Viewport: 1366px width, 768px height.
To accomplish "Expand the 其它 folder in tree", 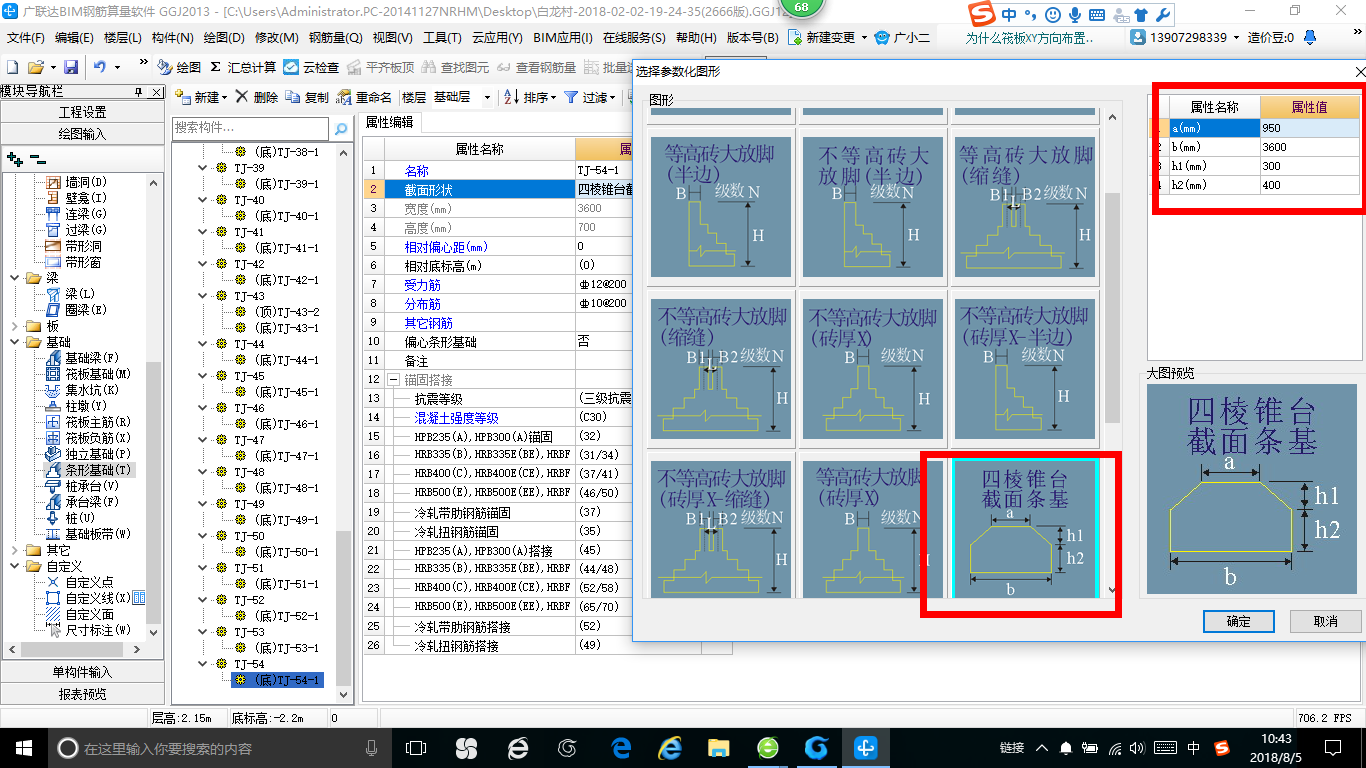I will click(14, 550).
